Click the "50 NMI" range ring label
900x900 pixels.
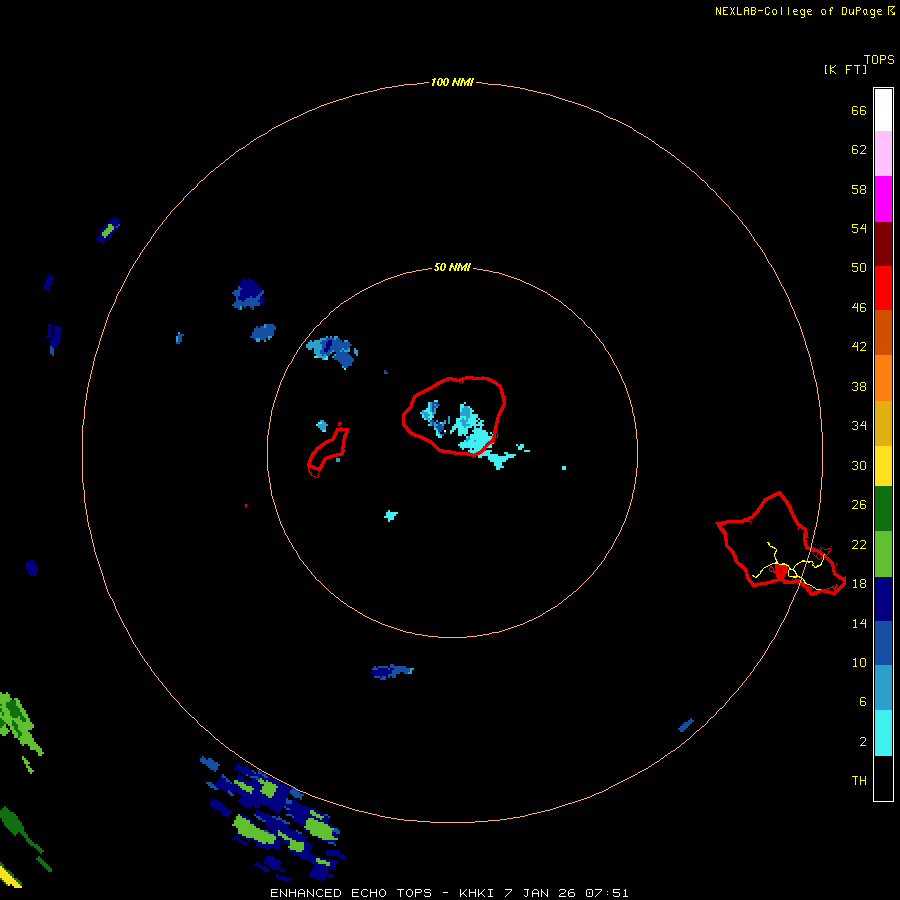452,267
